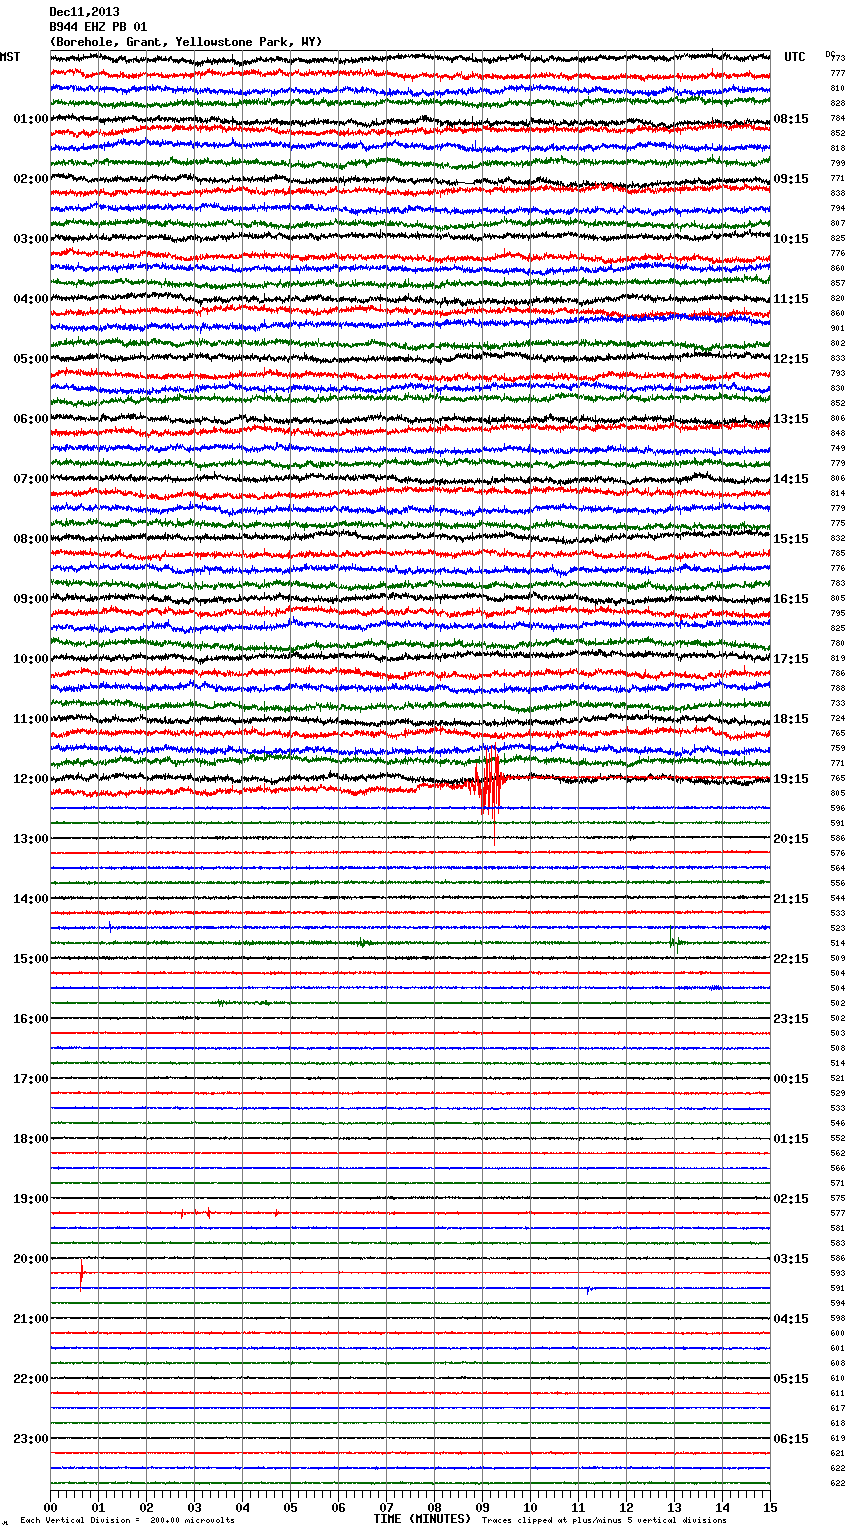
Task: Click the 04:15 UTC time label
Action: click(791, 1319)
